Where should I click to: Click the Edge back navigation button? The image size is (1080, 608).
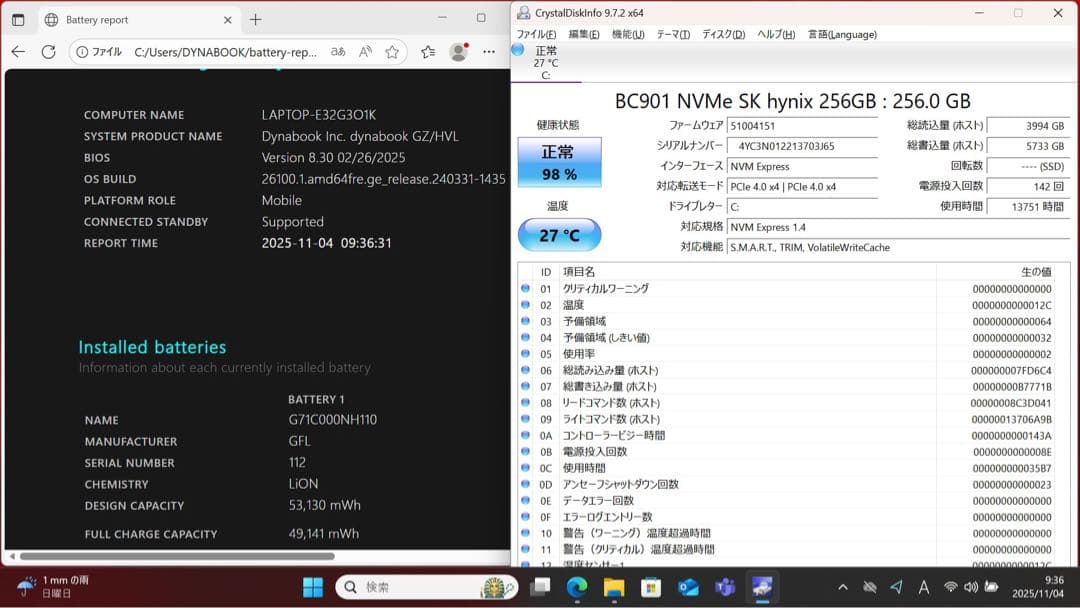[x=18, y=50]
